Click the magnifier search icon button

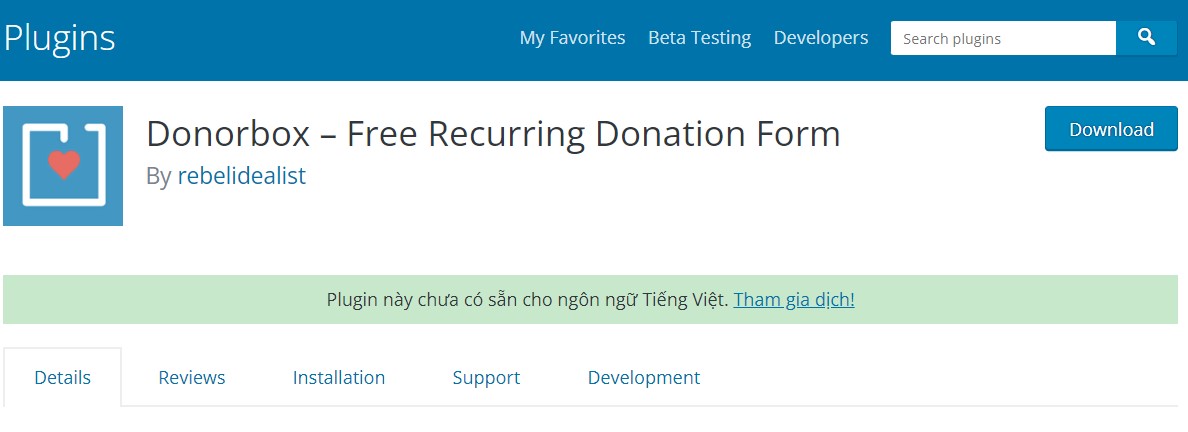coord(1146,38)
